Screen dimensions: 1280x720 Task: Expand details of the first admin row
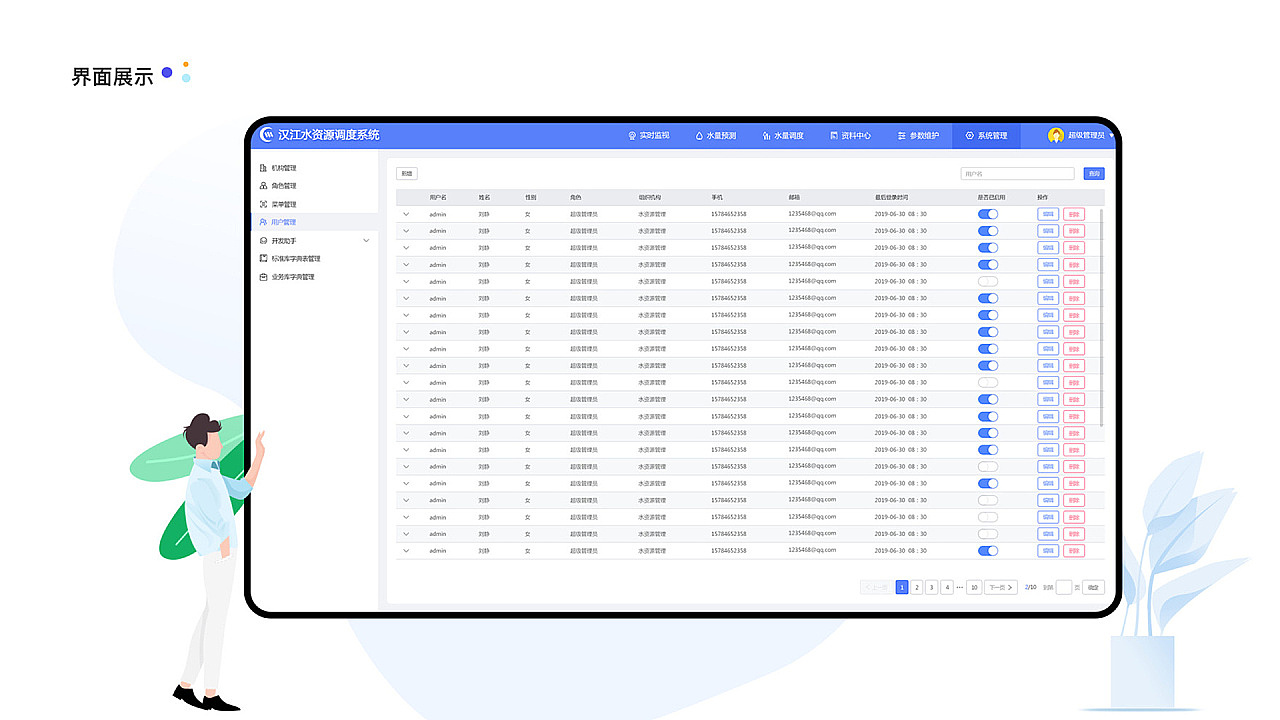coord(406,214)
